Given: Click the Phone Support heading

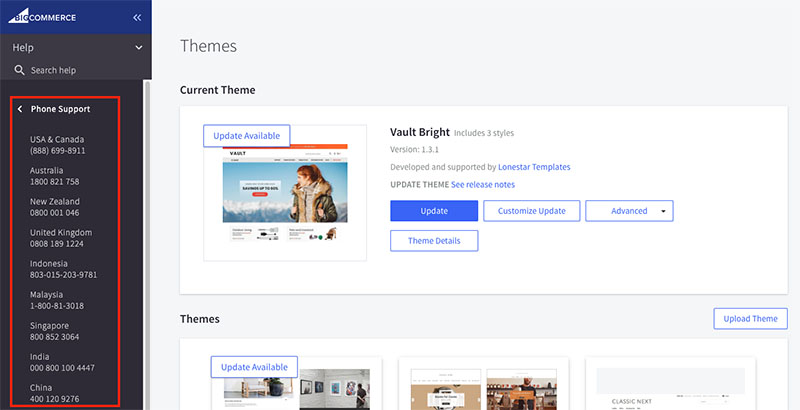Looking at the screenshot, I should point(60,109).
